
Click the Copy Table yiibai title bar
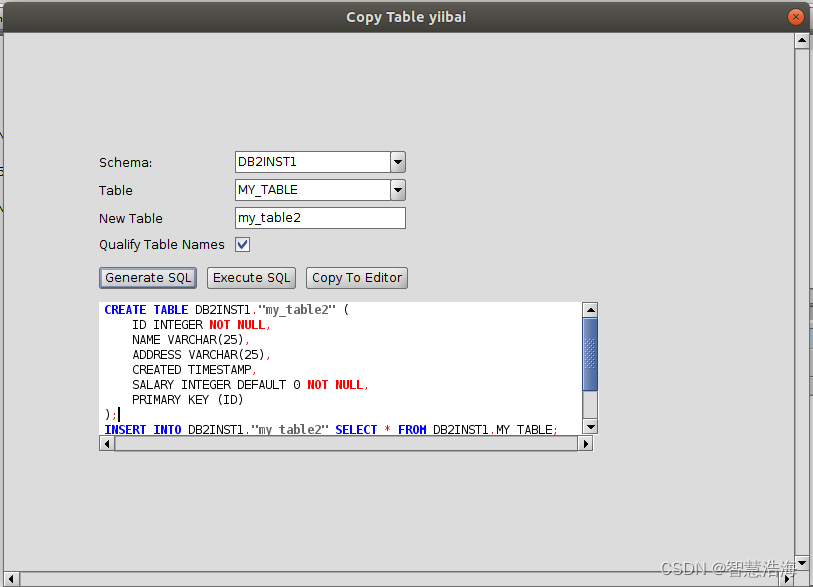pos(406,16)
